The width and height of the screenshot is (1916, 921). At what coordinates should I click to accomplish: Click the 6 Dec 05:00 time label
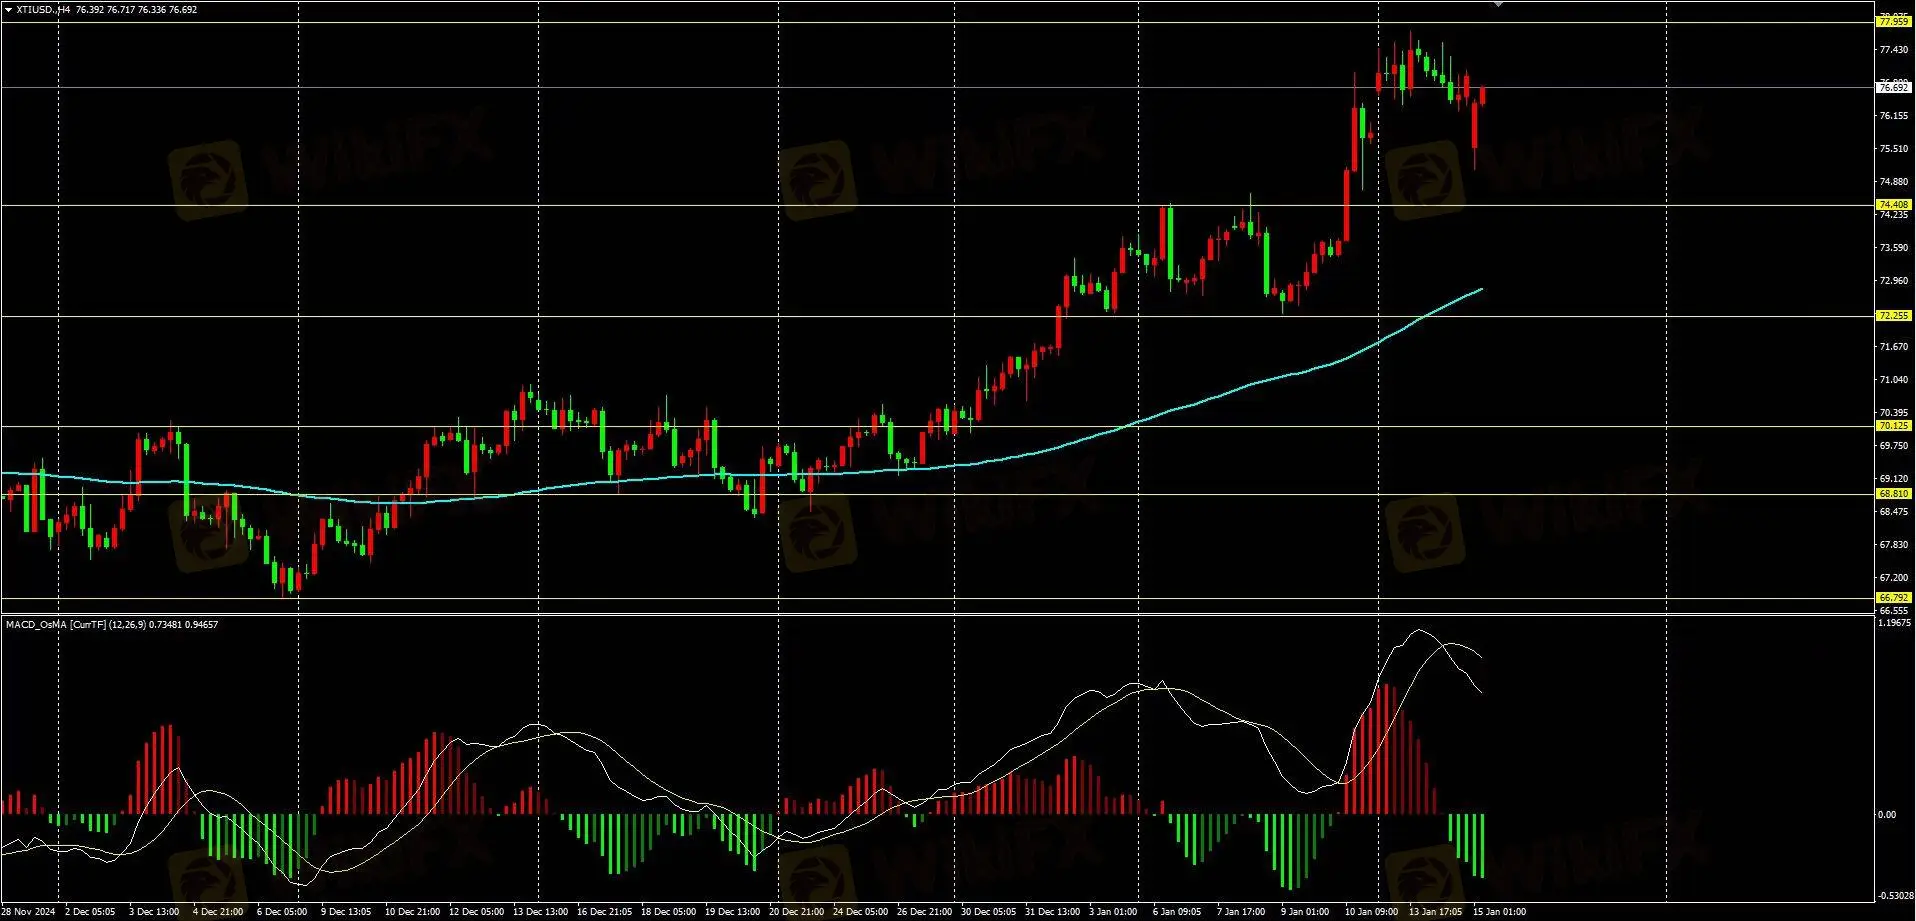click(x=282, y=912)
